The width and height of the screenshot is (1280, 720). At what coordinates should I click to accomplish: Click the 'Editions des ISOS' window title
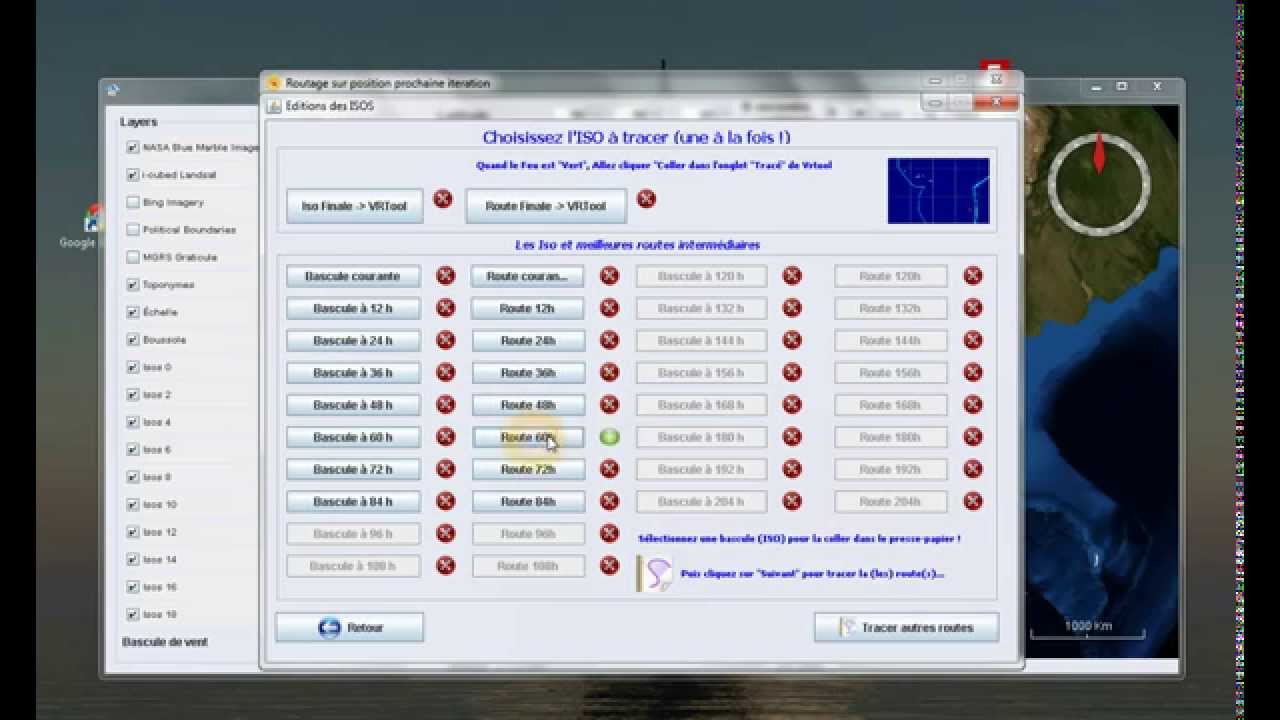(x=330, y=105)
